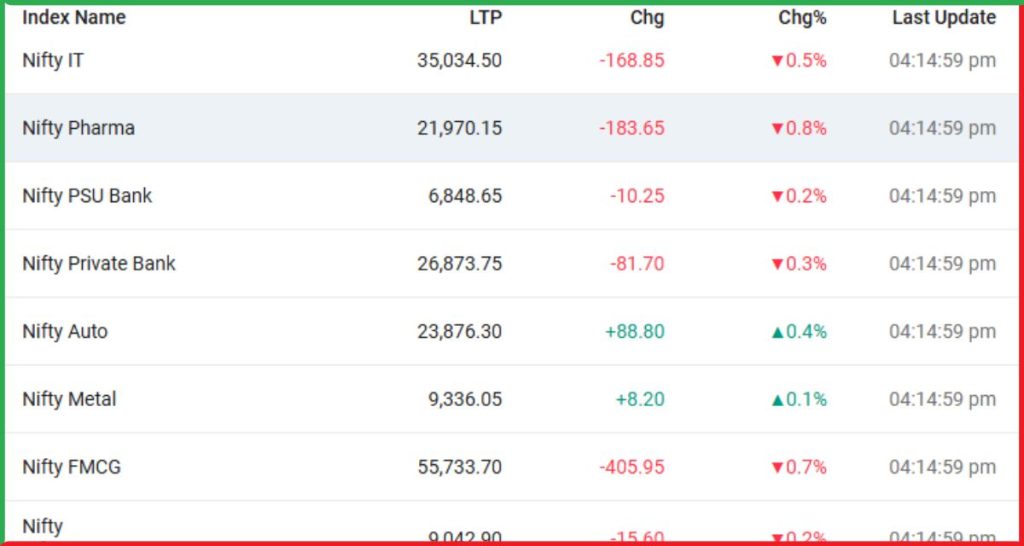Open the Nifty Metal index link
The image size is (1024, 546).
pyautogui.click(x=69, y=399)
